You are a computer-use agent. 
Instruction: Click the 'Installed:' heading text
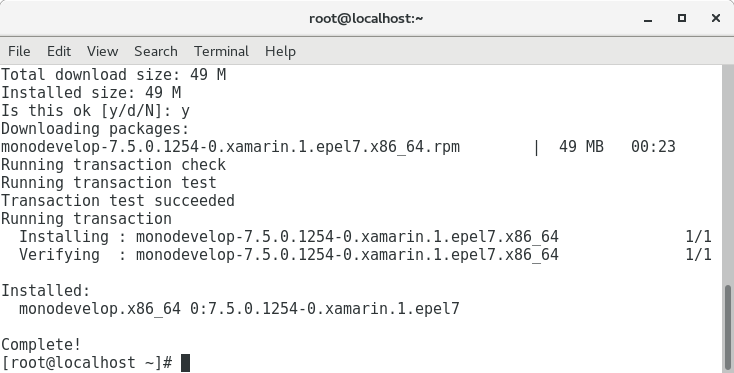[45, 291]
